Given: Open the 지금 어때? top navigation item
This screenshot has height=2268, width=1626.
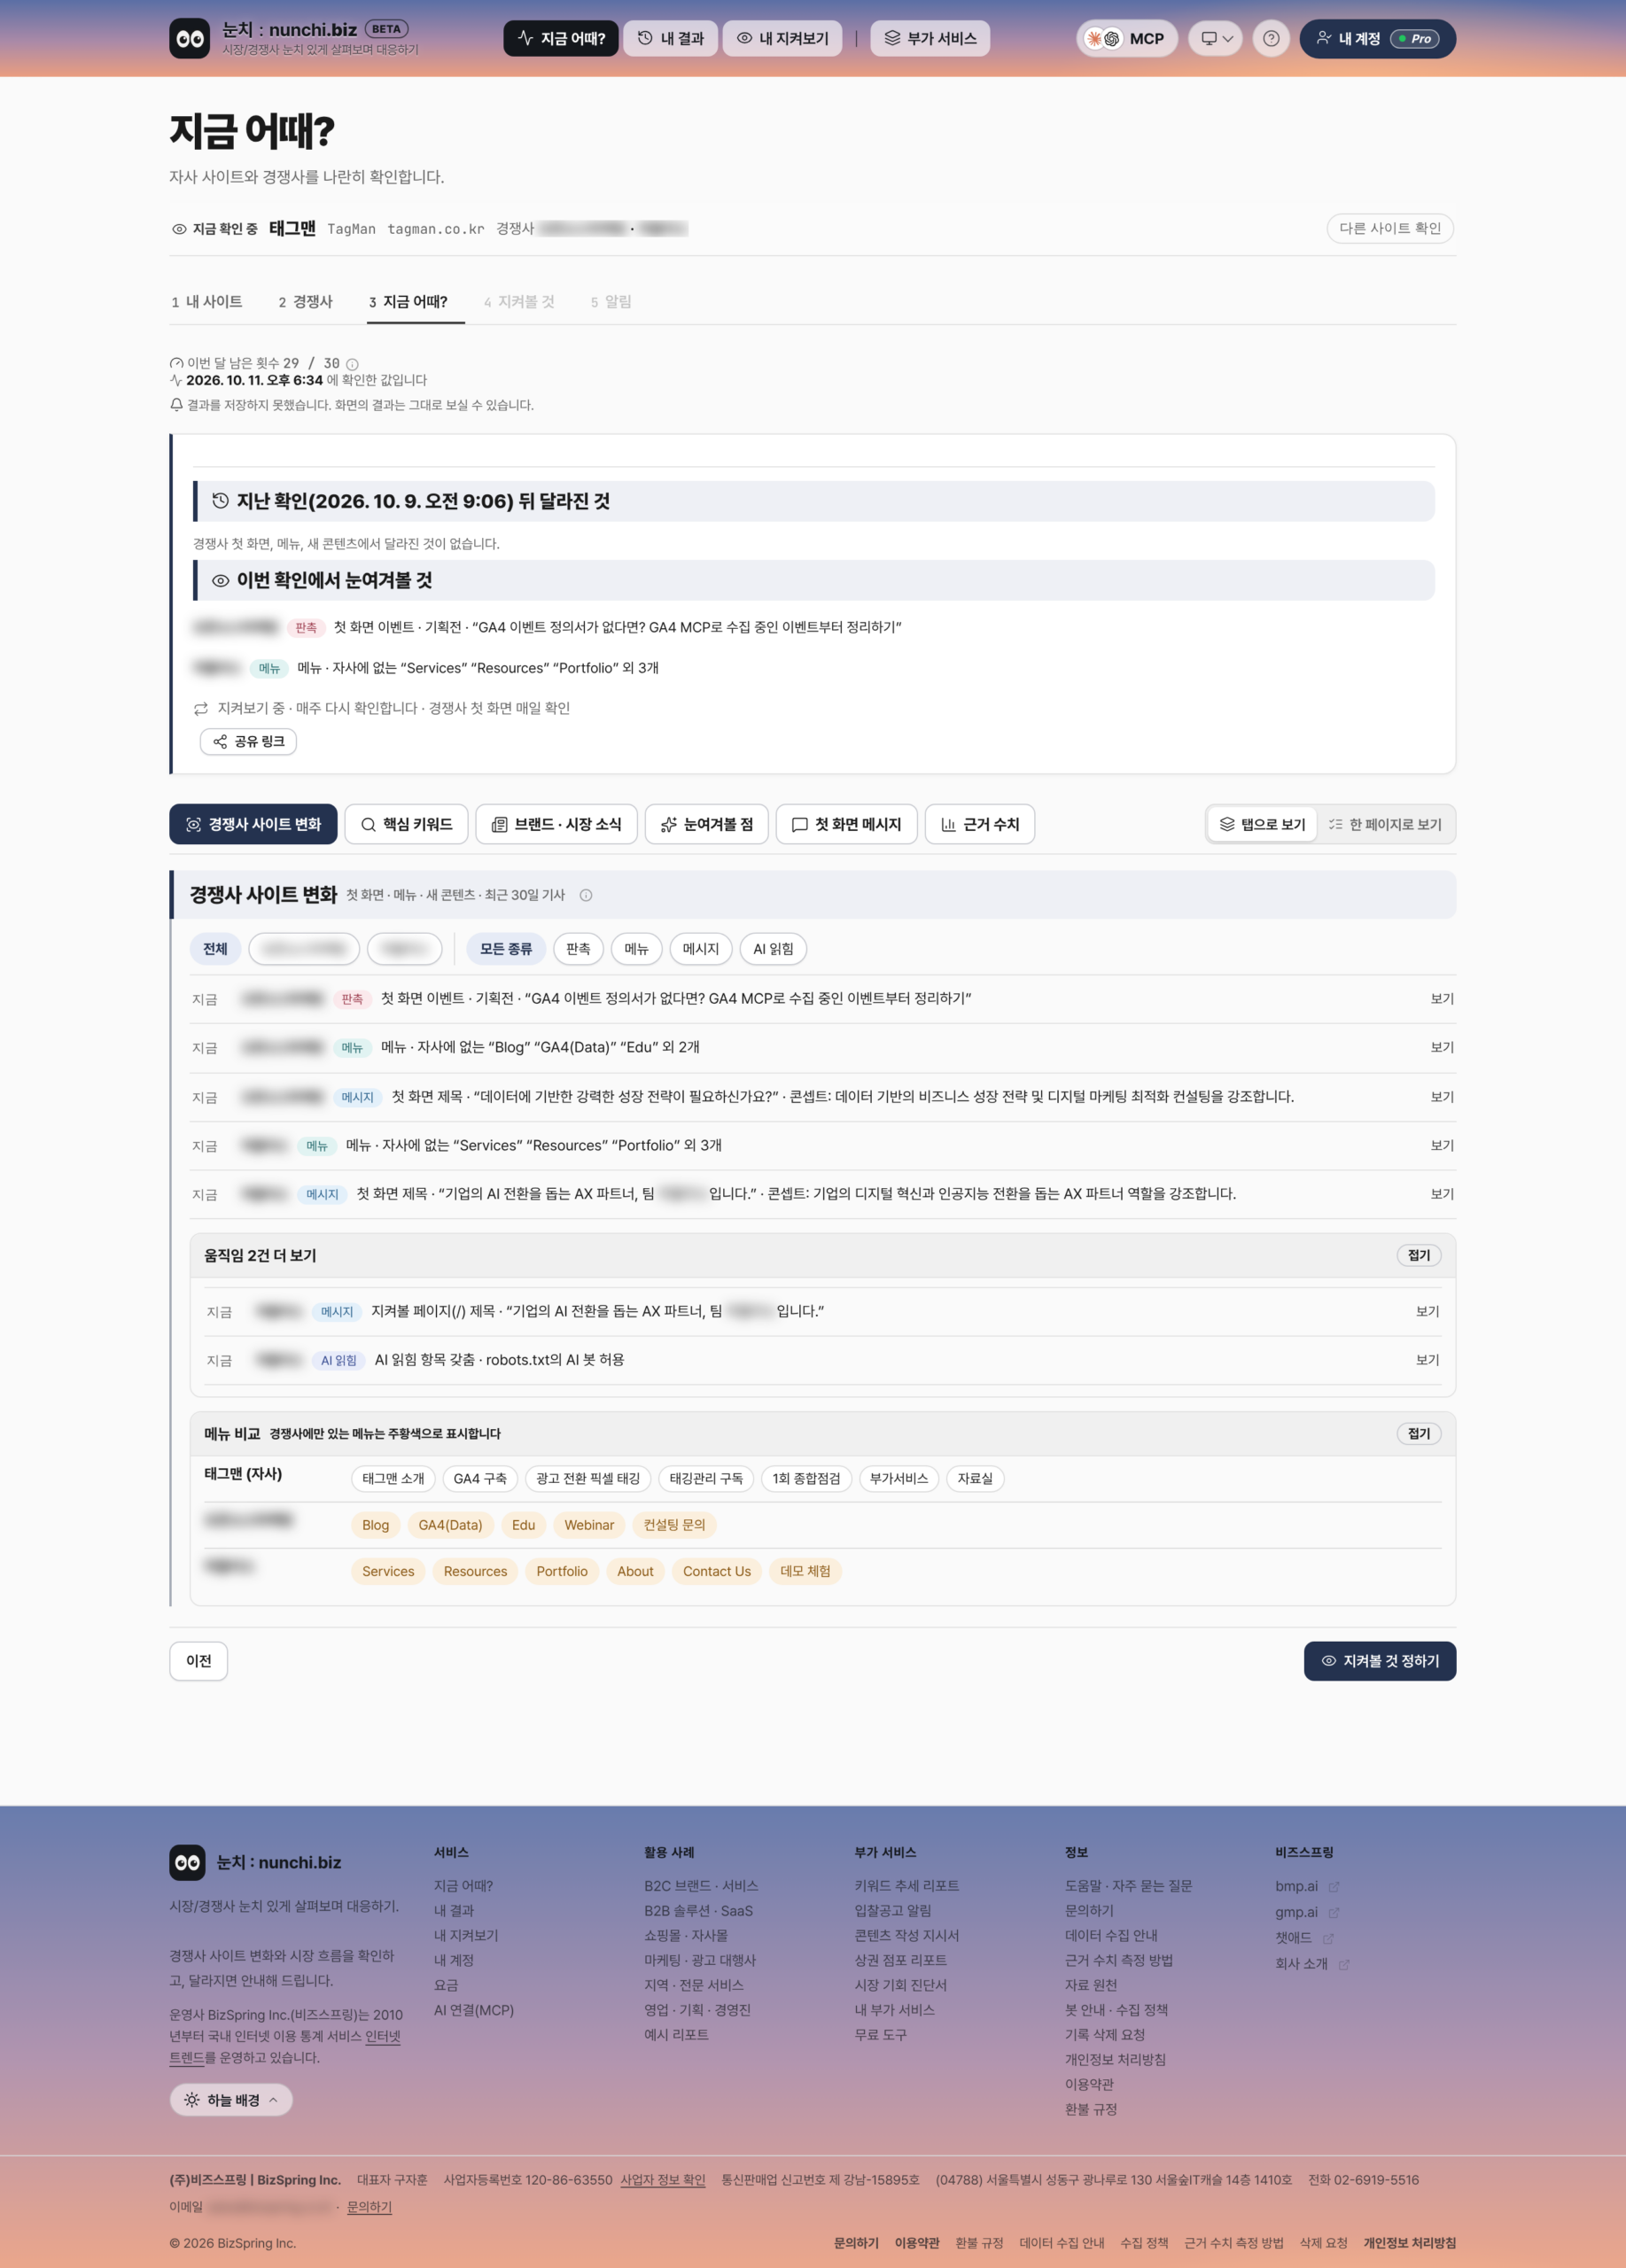Looking at the screenshot, I should click(561, 38).
